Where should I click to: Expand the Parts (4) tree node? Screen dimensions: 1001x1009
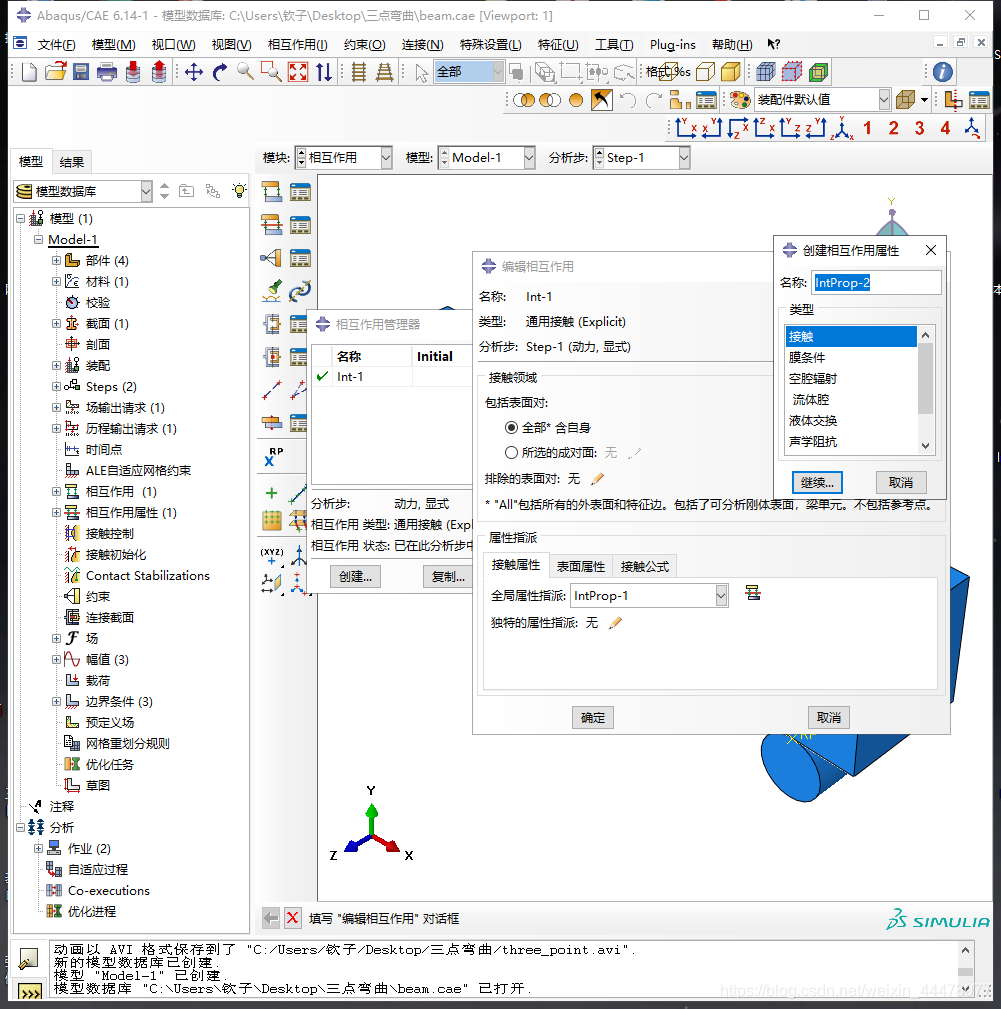click(57, 261)
